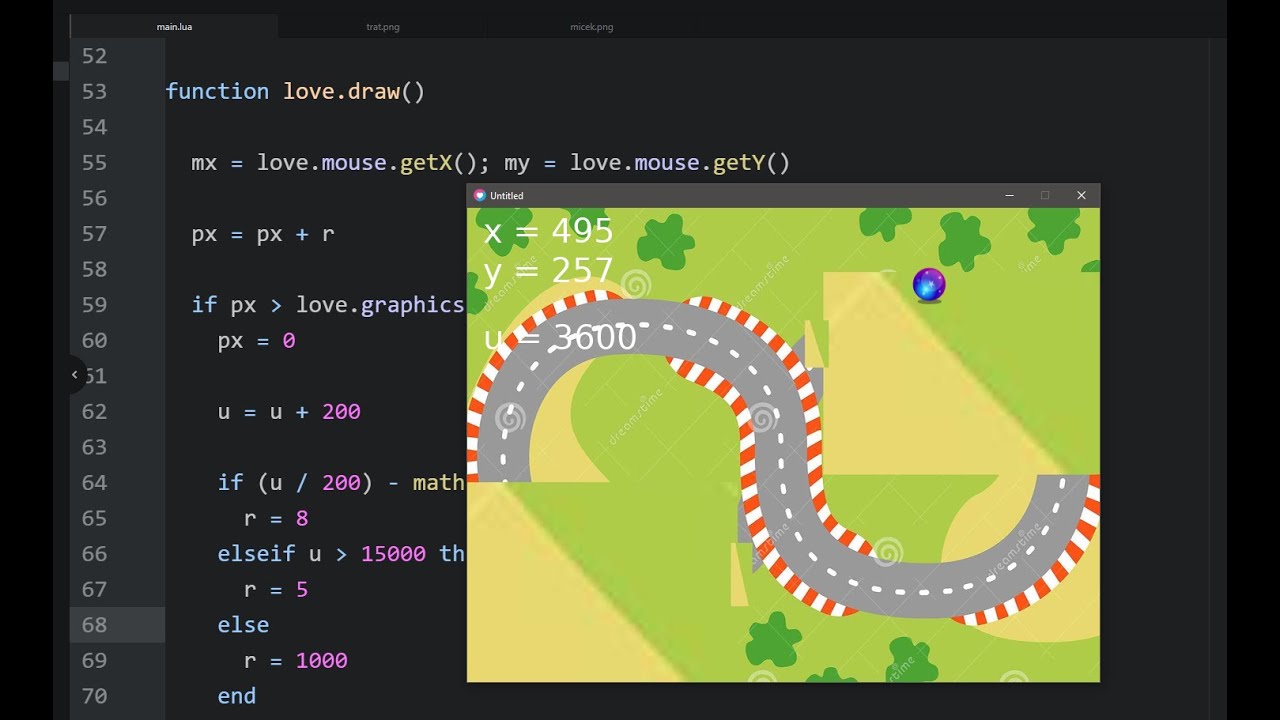Click the 'else' keyword on line 68
Viewport: 1280px width, 720px height.
(243, 625)
